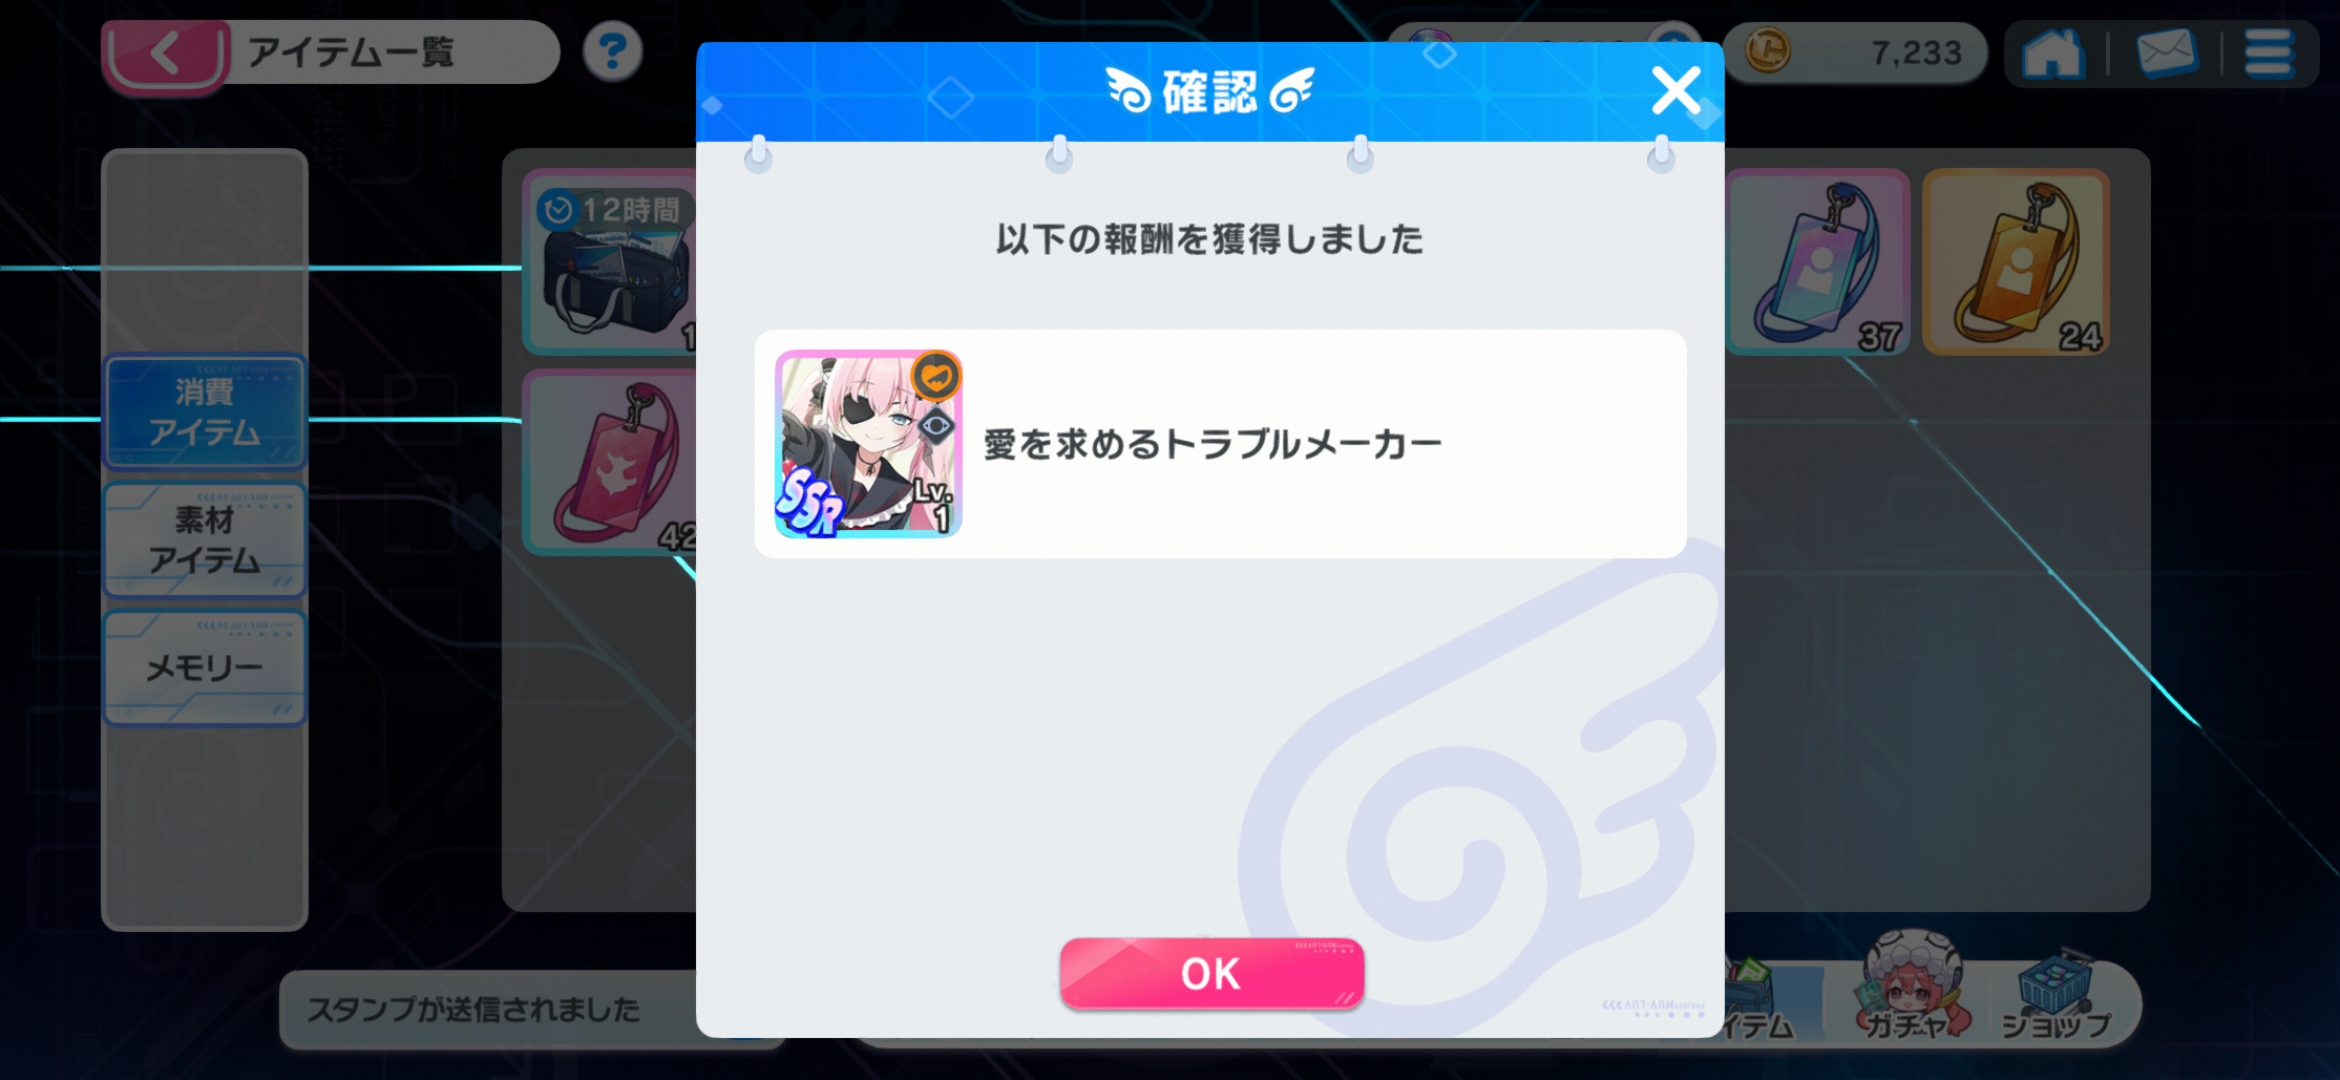Image resolution: width=2340 pixels, height=1080 pixels.
Task: Switch to the メモリー tab
Action: pos(205,667)
